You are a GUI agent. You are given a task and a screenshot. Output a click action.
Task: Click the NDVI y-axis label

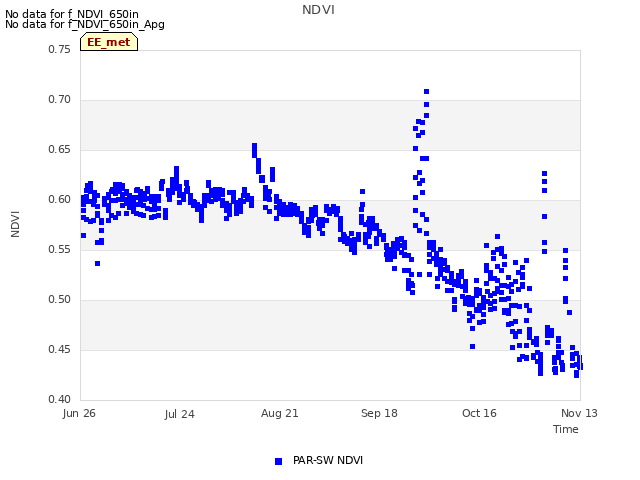(15, 224)
